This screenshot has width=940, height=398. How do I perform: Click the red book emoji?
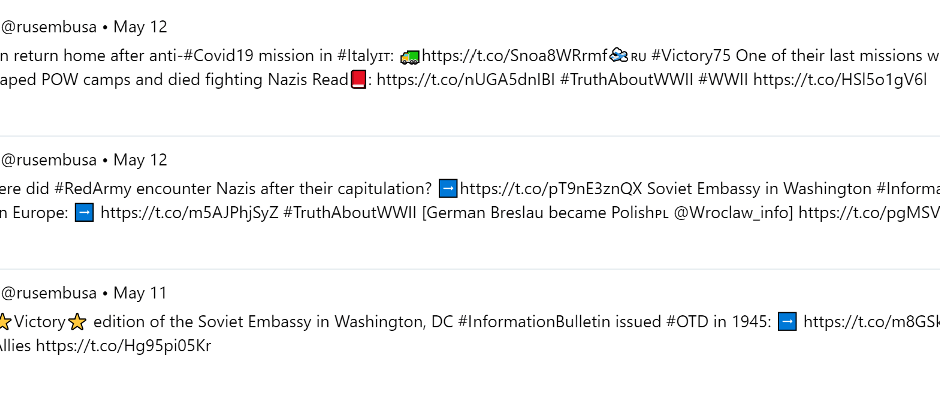(x=358, y=80)
